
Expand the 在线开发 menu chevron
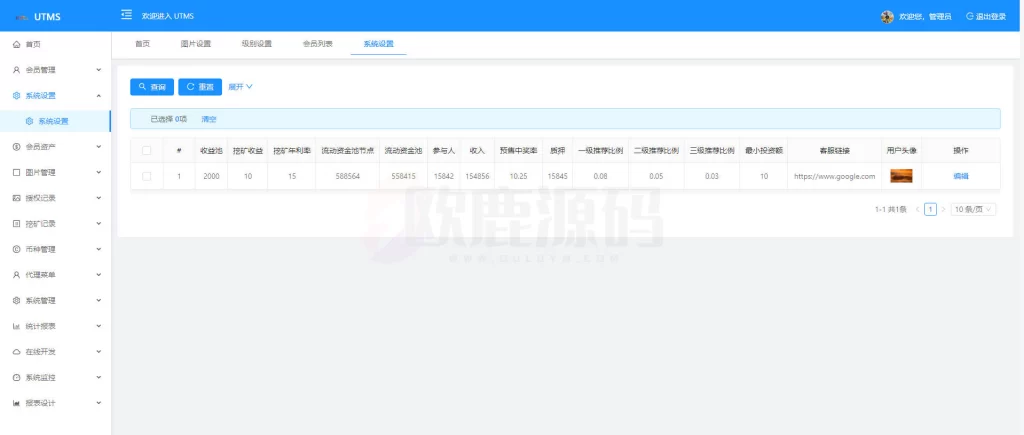pos(99,352)
